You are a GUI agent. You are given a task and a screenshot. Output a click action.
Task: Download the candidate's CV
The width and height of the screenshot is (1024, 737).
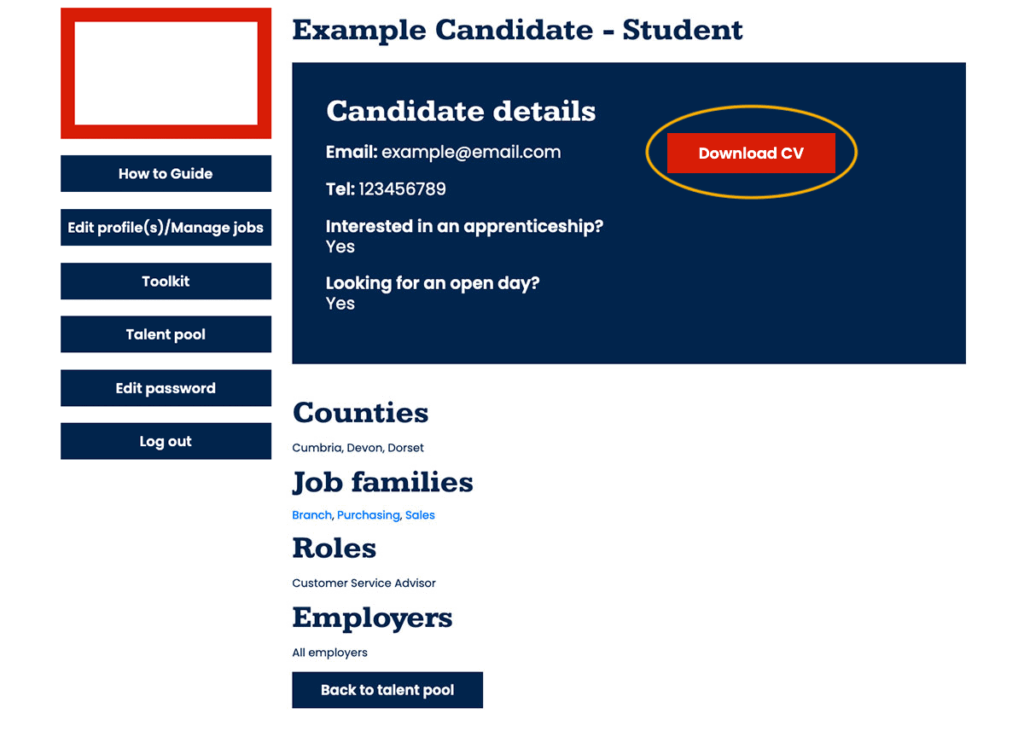coord(750,154)
